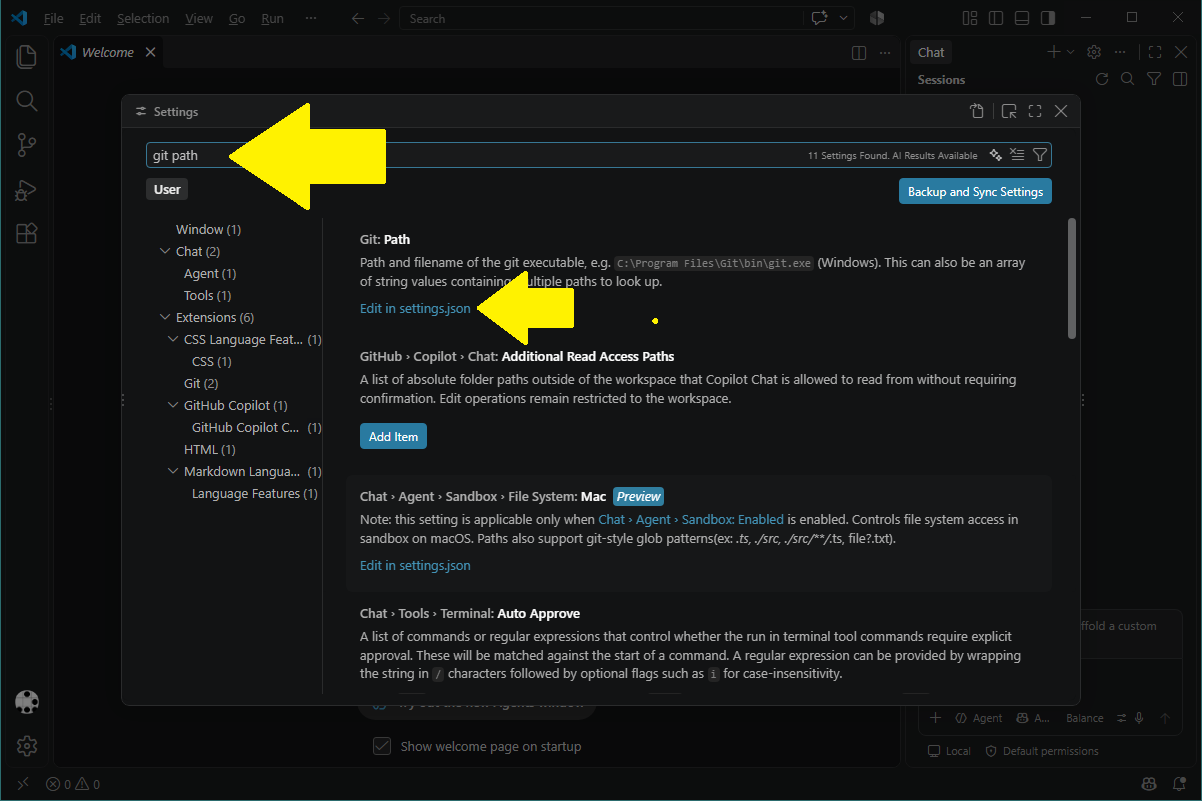This screenshot has width=1202, height=801.
Task: Open the Run menu
Action: tap(272, 18)
